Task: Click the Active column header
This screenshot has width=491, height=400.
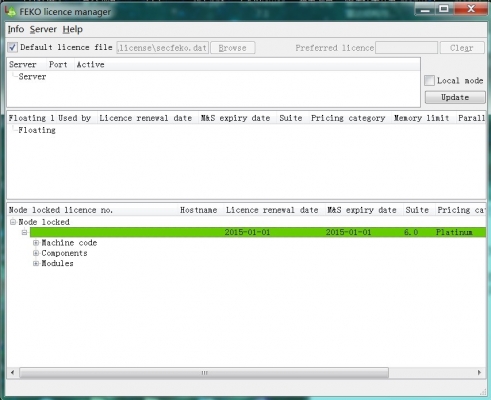Action: [x=90, y=64]
